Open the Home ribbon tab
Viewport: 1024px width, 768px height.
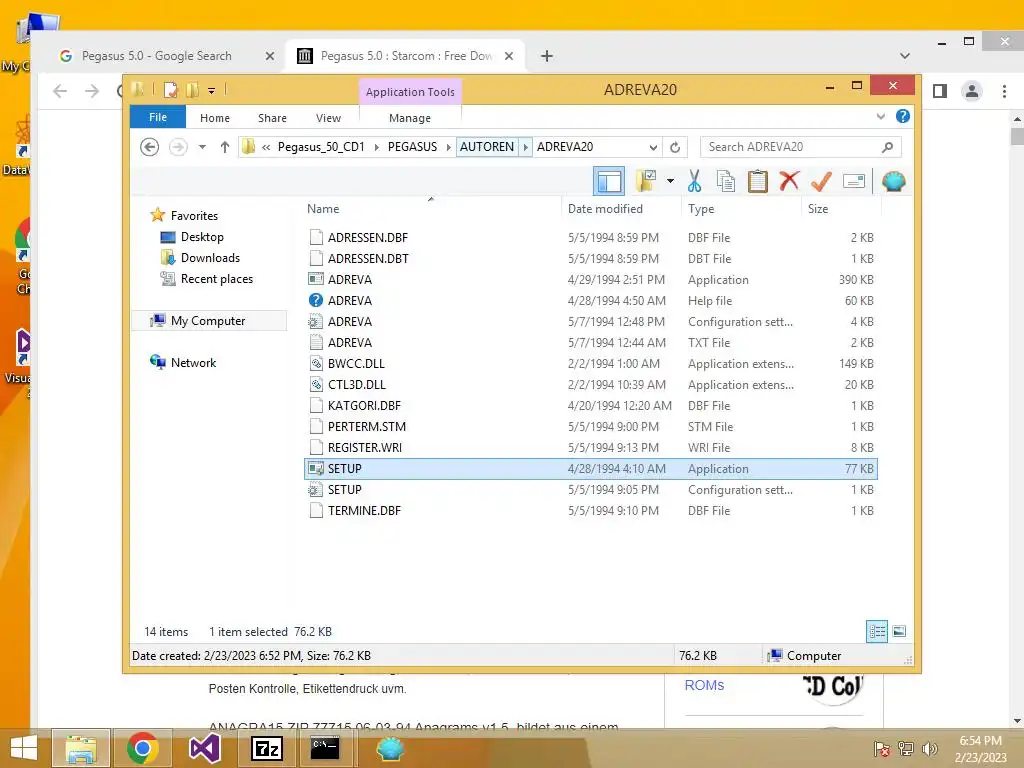[x=215, y=118]
